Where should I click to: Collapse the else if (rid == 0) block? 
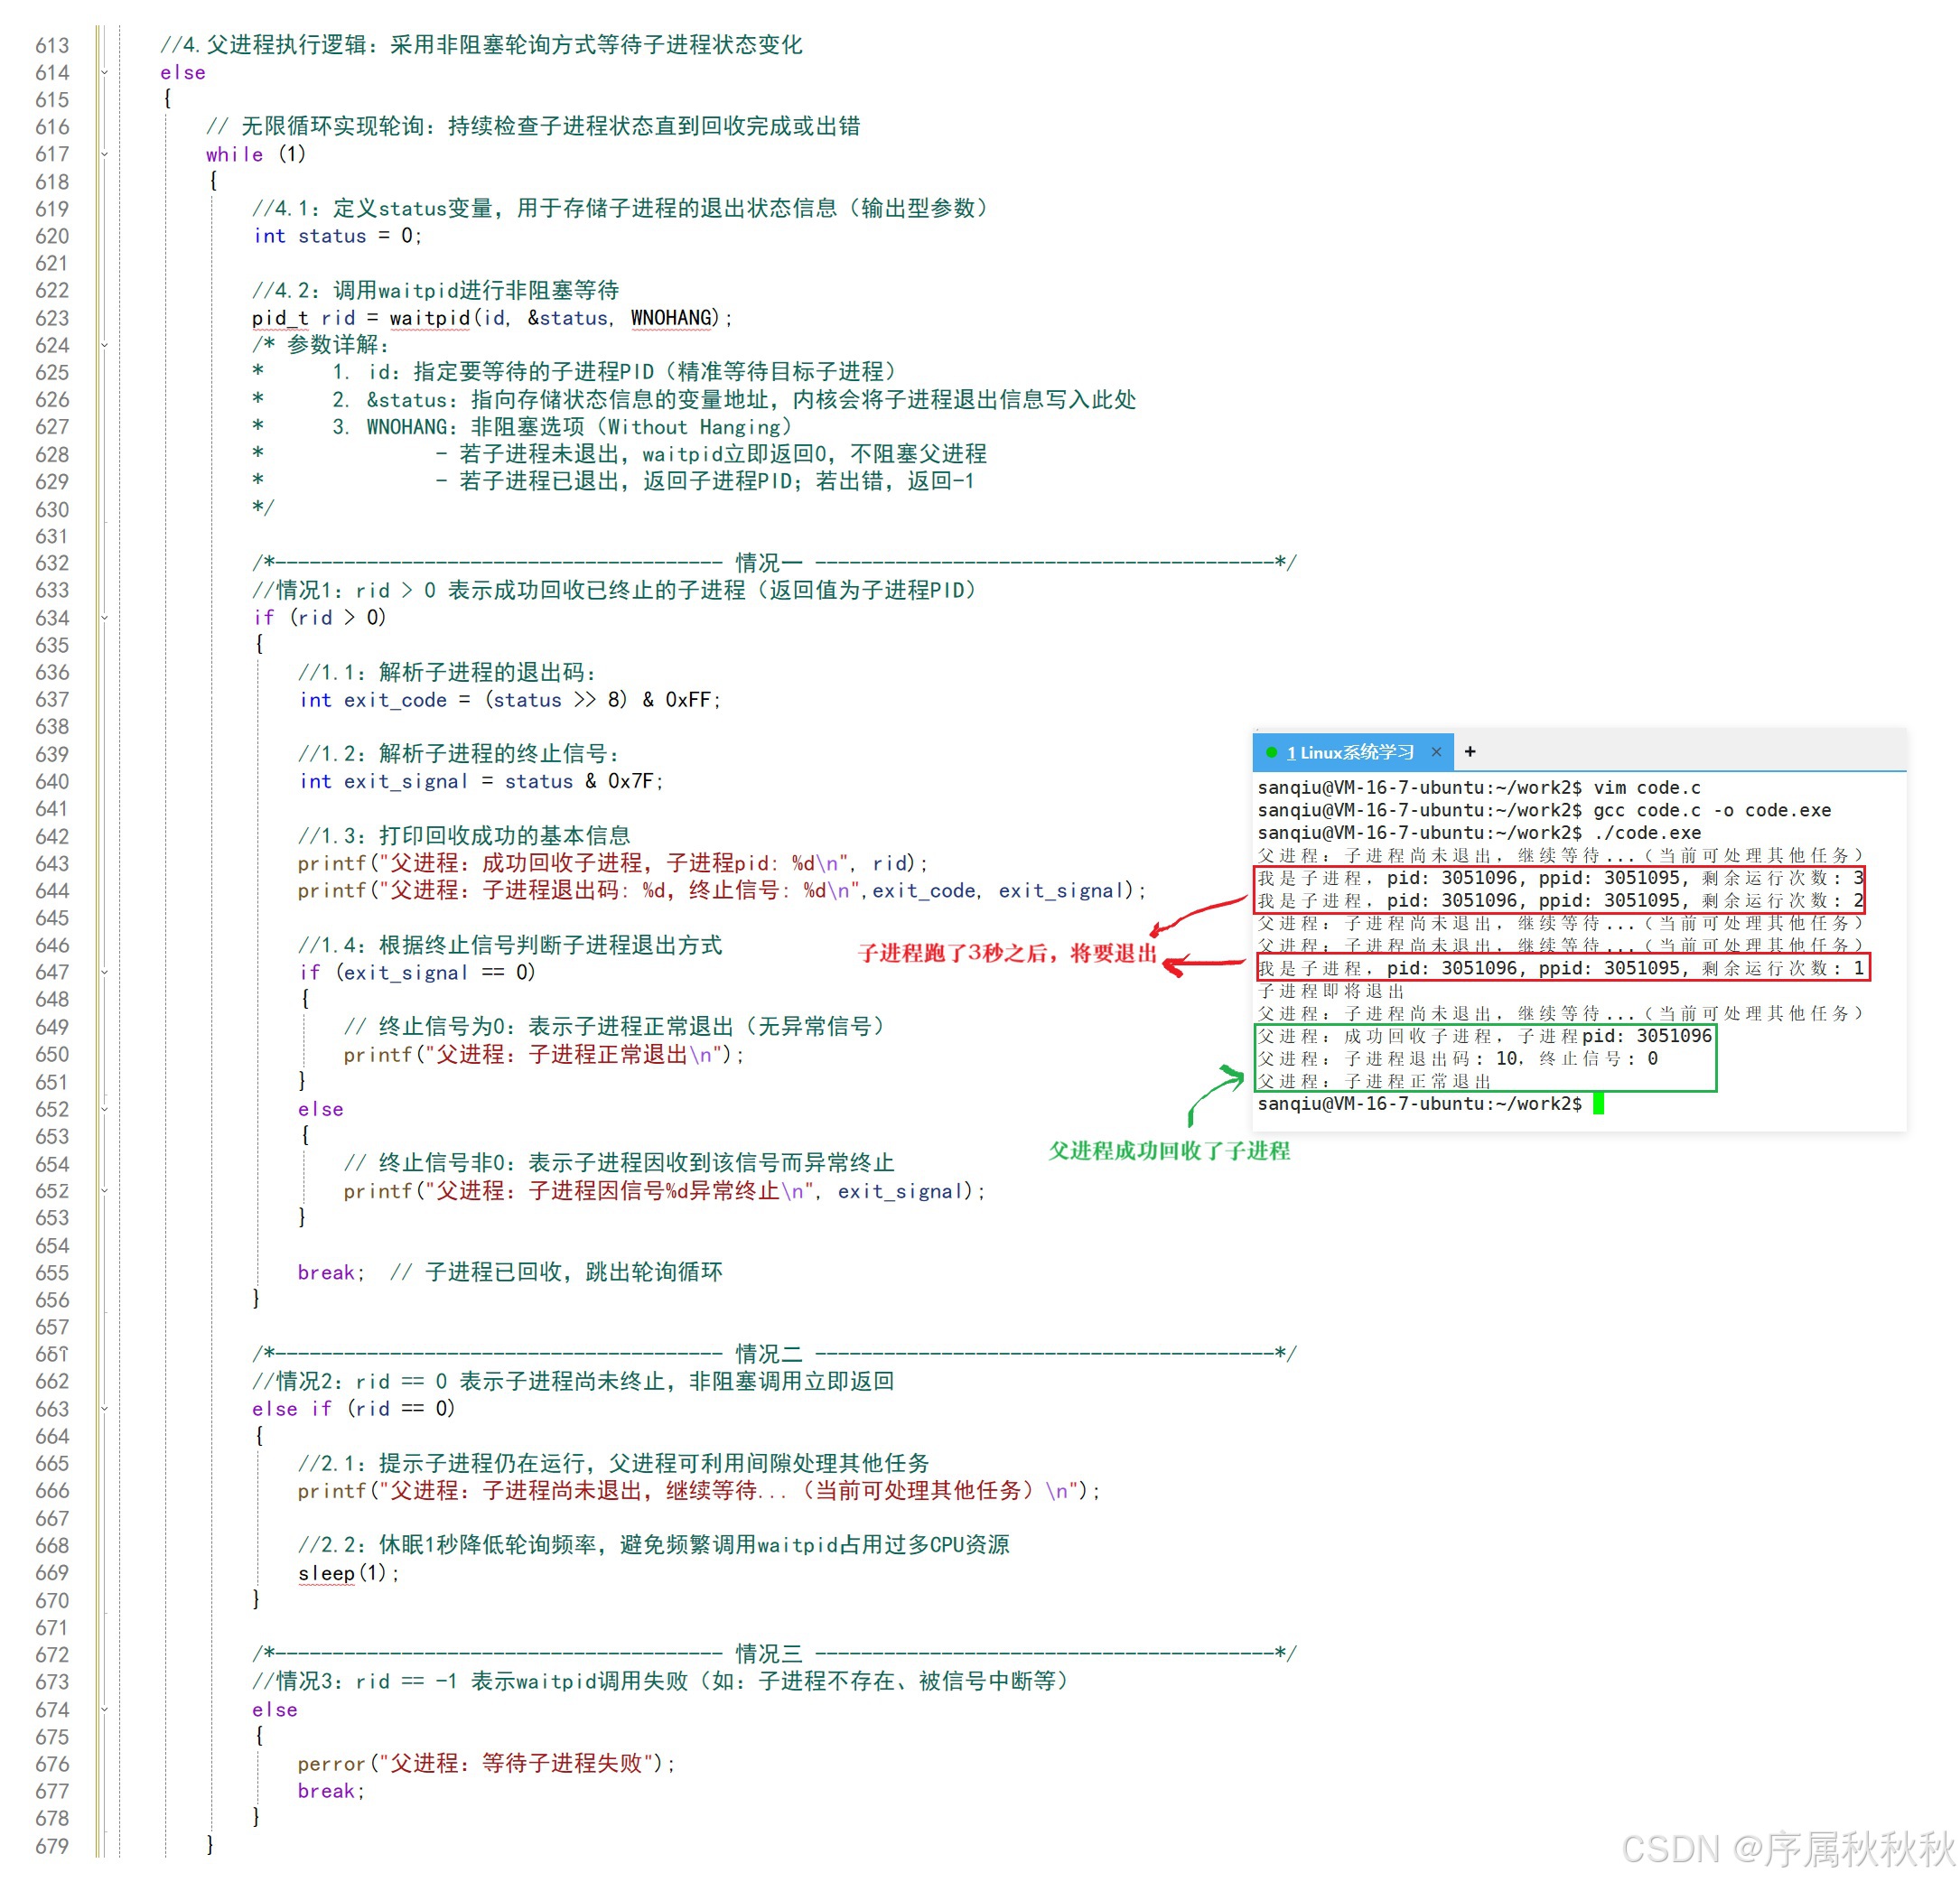103,1409
